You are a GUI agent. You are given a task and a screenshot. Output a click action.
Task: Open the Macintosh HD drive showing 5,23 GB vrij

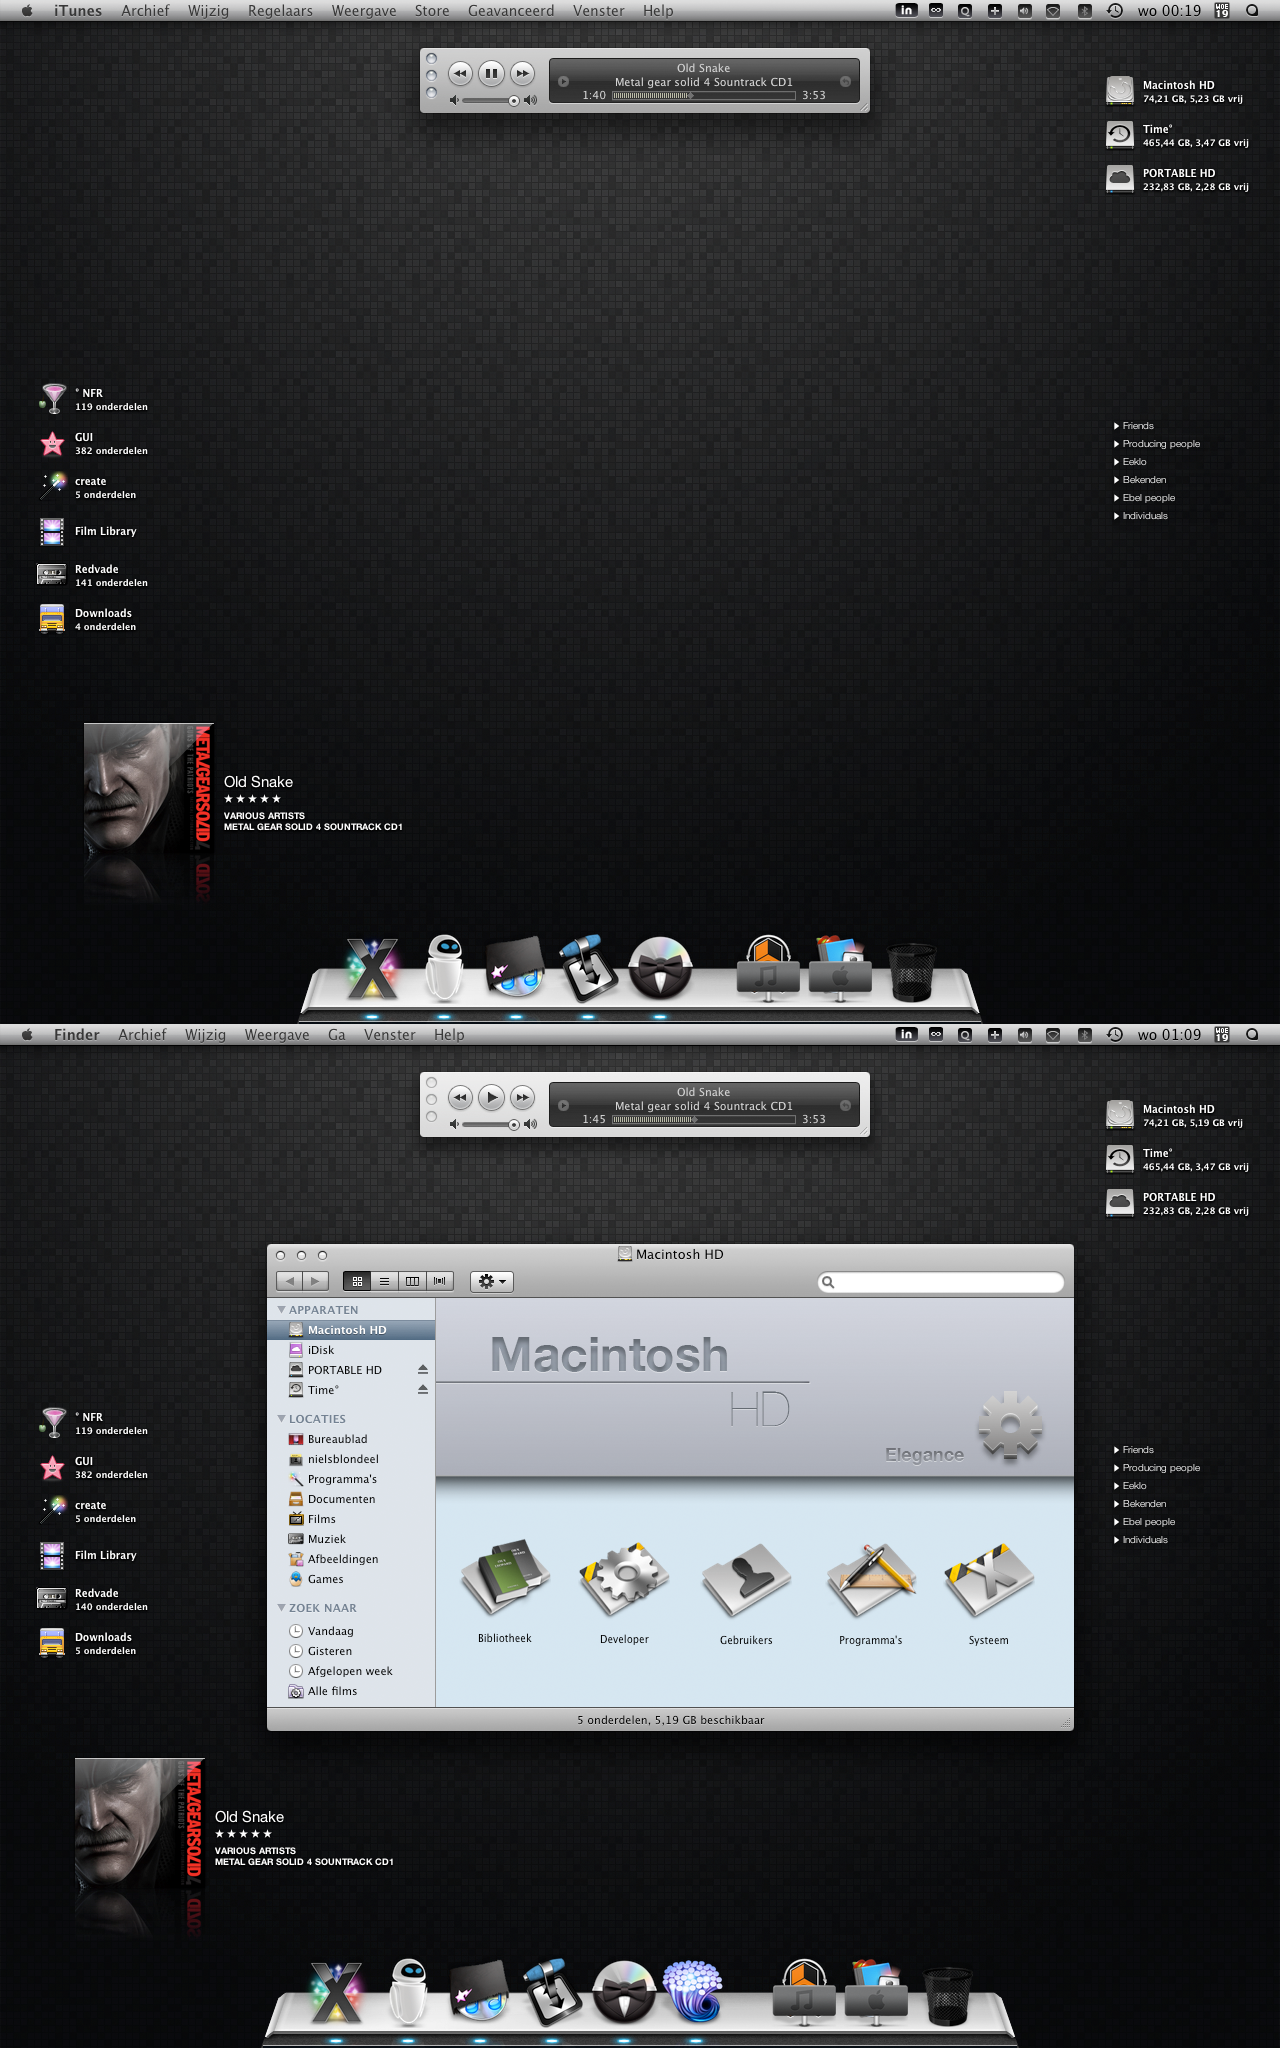click(1175, 91)
